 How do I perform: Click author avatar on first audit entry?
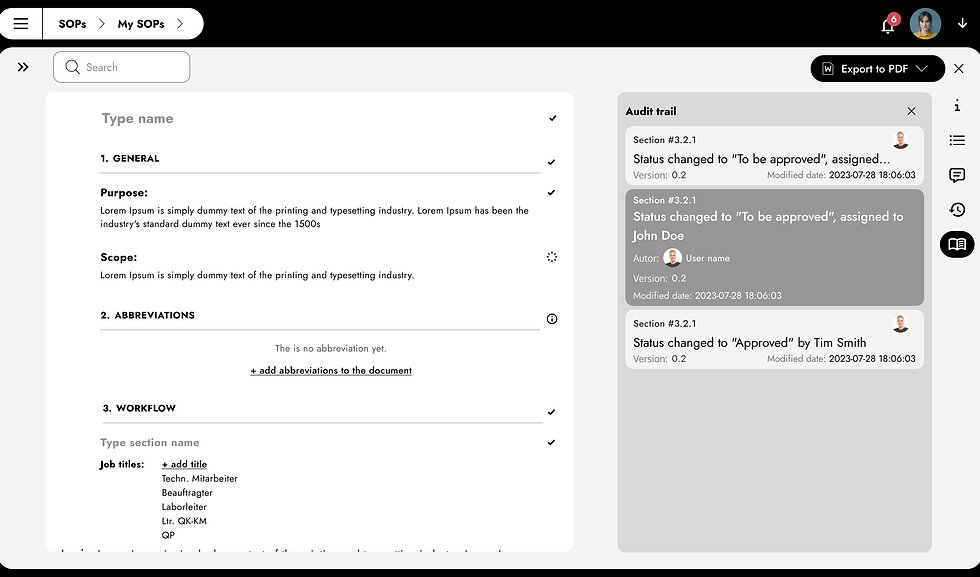(x=901, y=140)
